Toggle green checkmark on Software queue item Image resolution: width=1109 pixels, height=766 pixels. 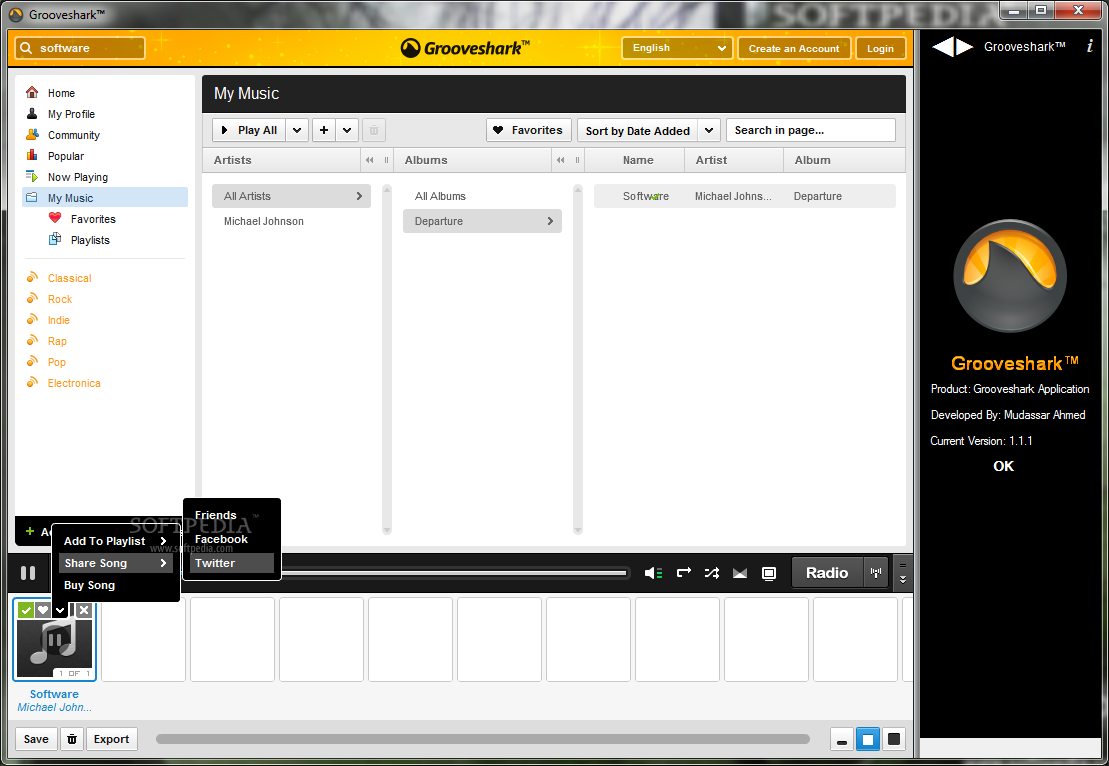coord(25,610)
